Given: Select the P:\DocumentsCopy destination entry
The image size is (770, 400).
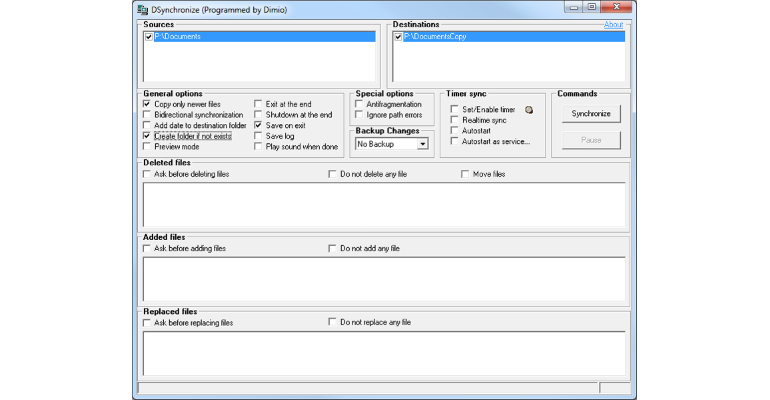Looking at the screenshot, I should coord(514,36).
